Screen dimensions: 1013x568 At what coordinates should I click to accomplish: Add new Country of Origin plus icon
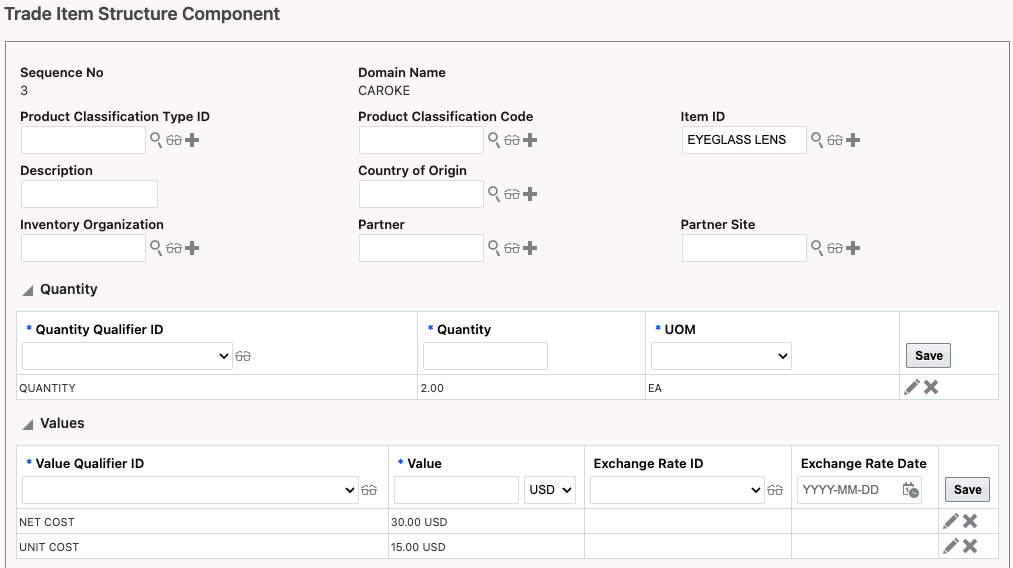pos(530,195)
